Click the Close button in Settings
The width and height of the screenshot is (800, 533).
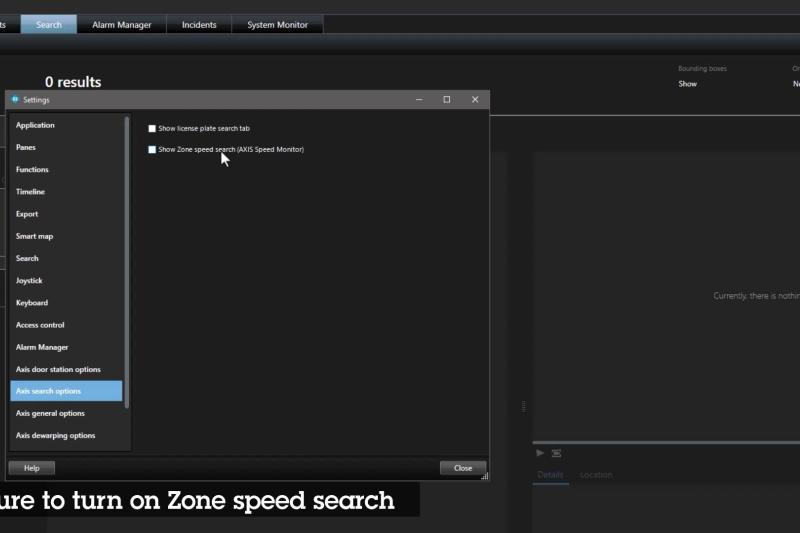point(463,468)
